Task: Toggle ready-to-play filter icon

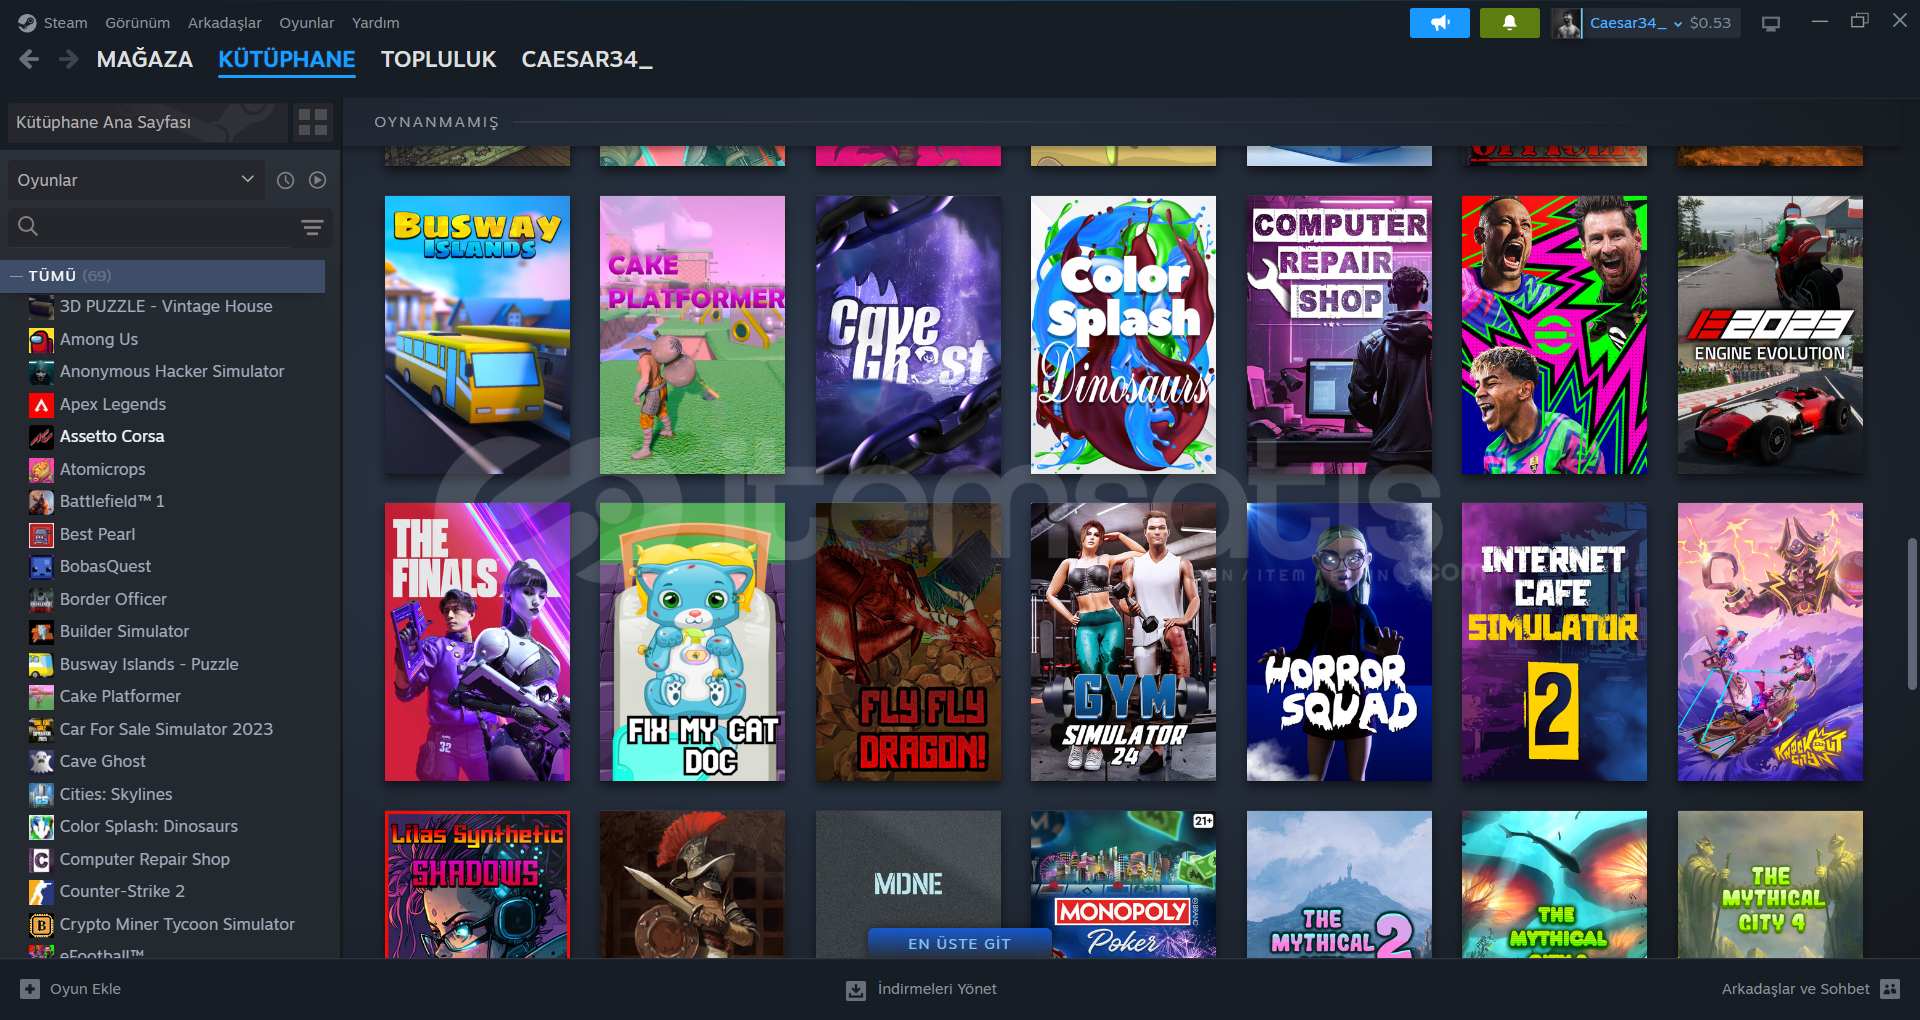Action: (x=317, y=180)
